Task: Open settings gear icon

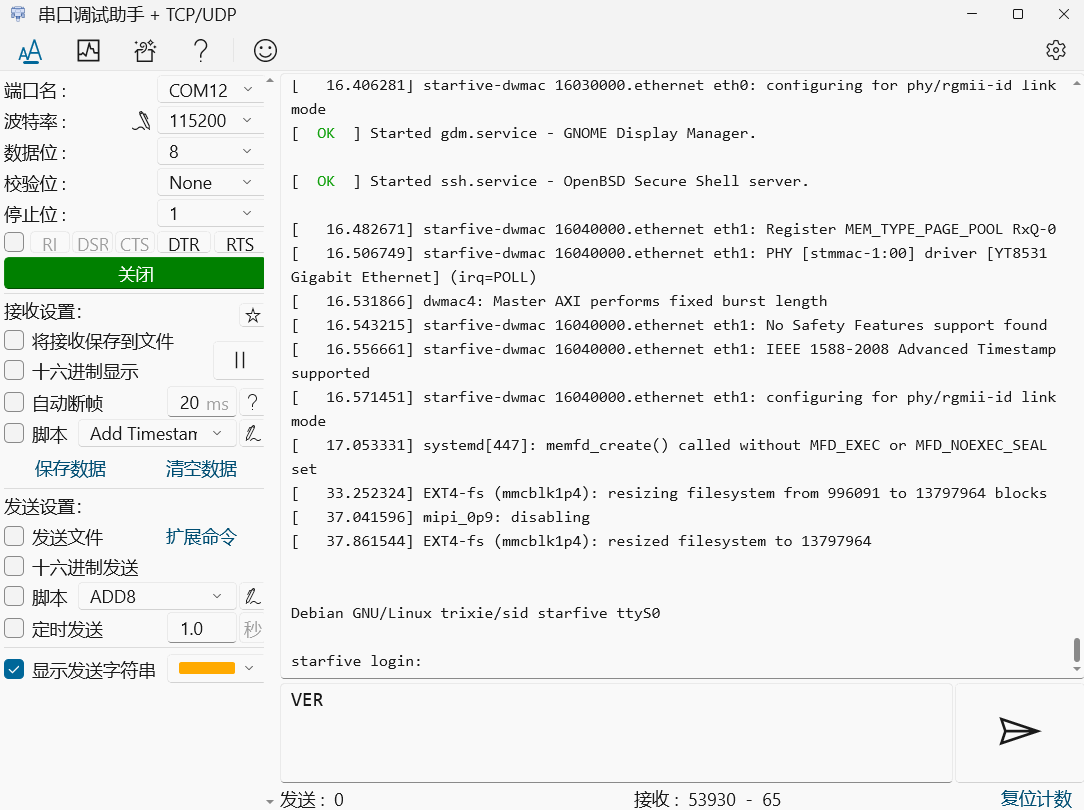Action: [1055, 50]
